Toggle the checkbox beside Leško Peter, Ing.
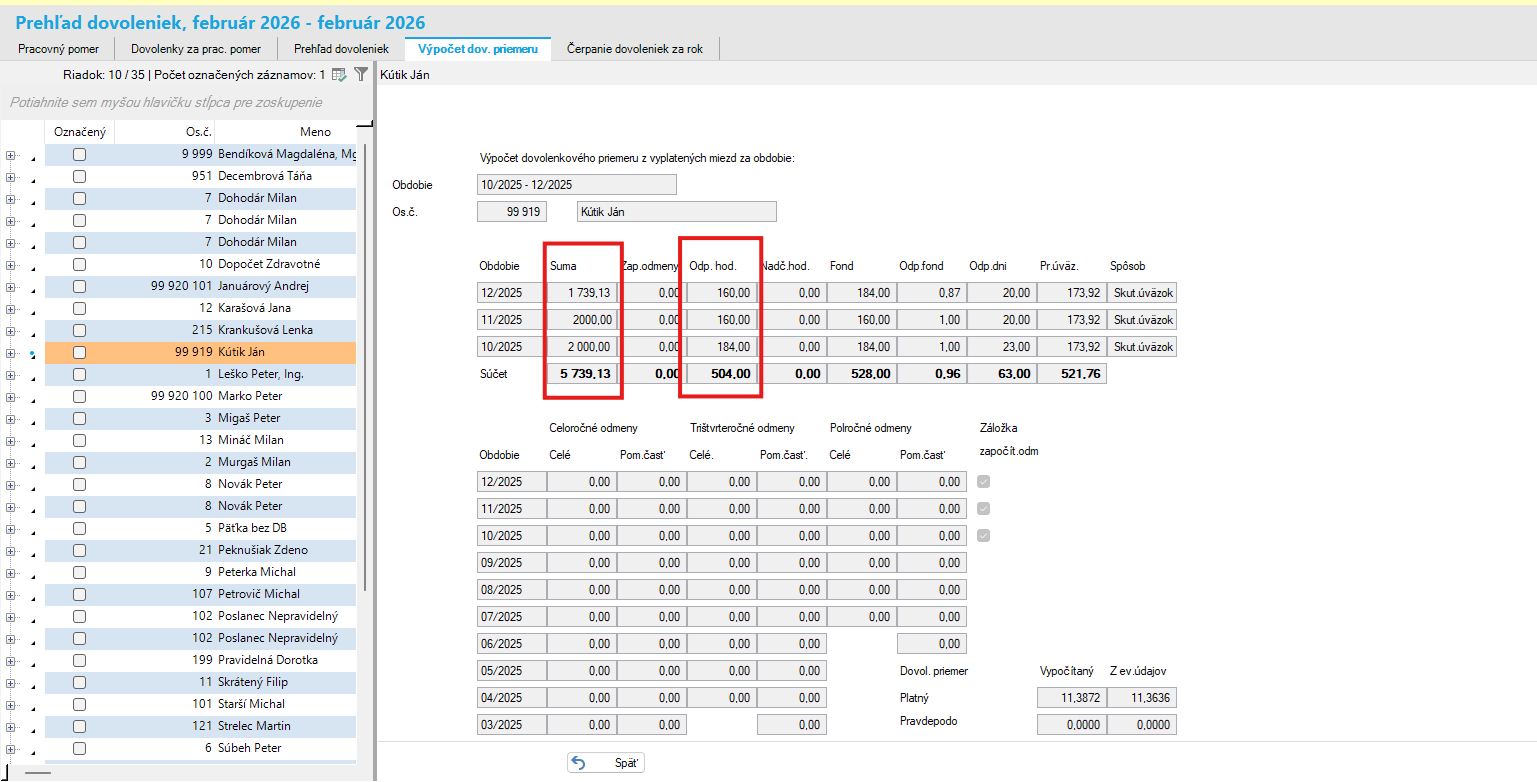The width and height of the screenshot is (1537, 782). coord(79,374)
